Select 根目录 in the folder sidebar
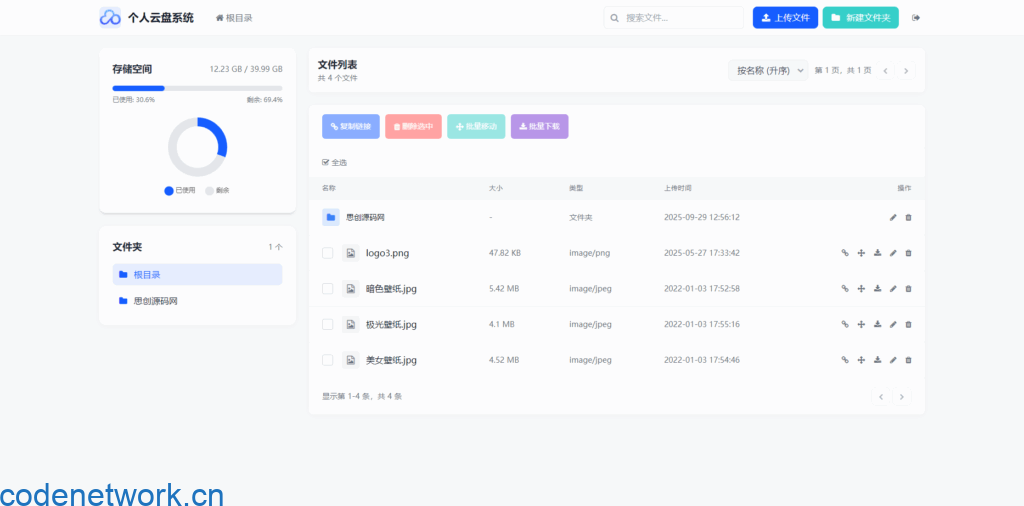This screenshot has width=1024, height=506. point(197,274)
